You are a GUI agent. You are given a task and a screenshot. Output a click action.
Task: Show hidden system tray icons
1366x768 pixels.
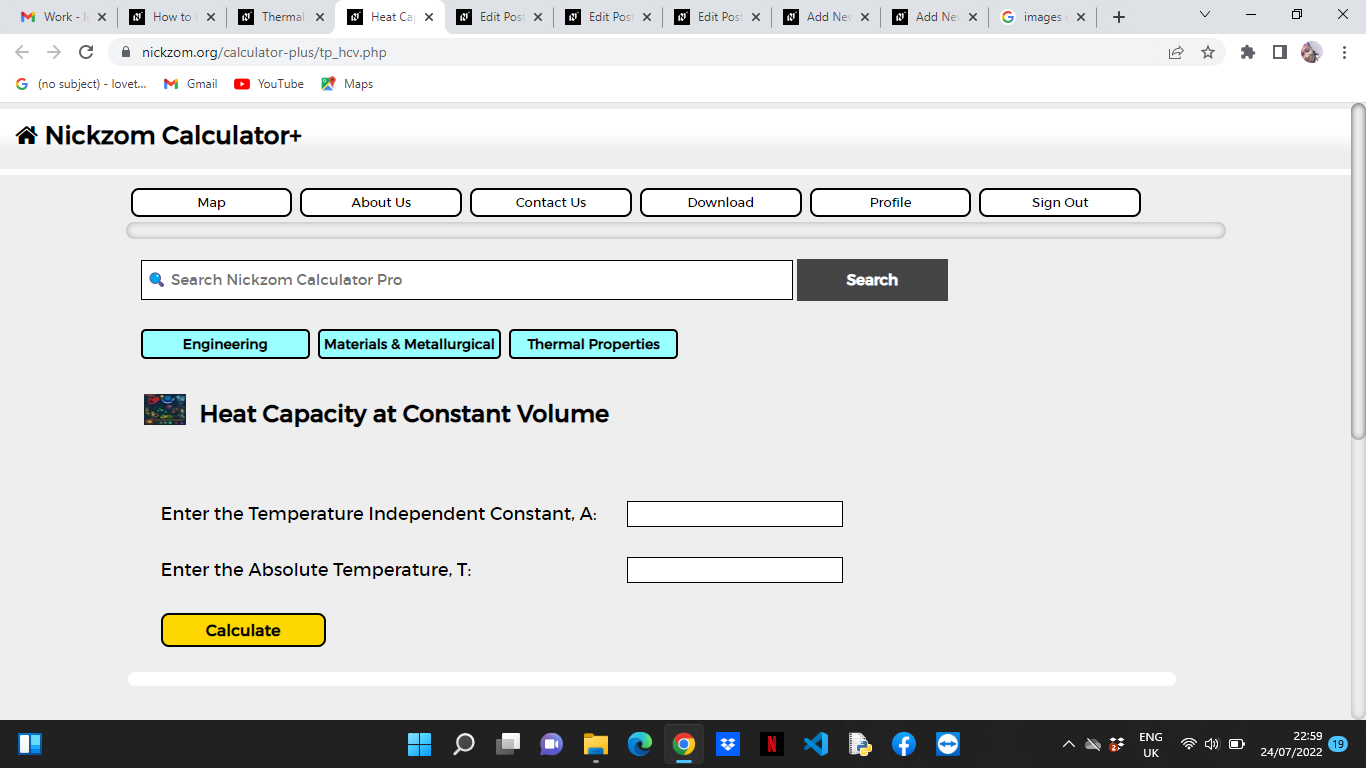tap(1068, 744)
